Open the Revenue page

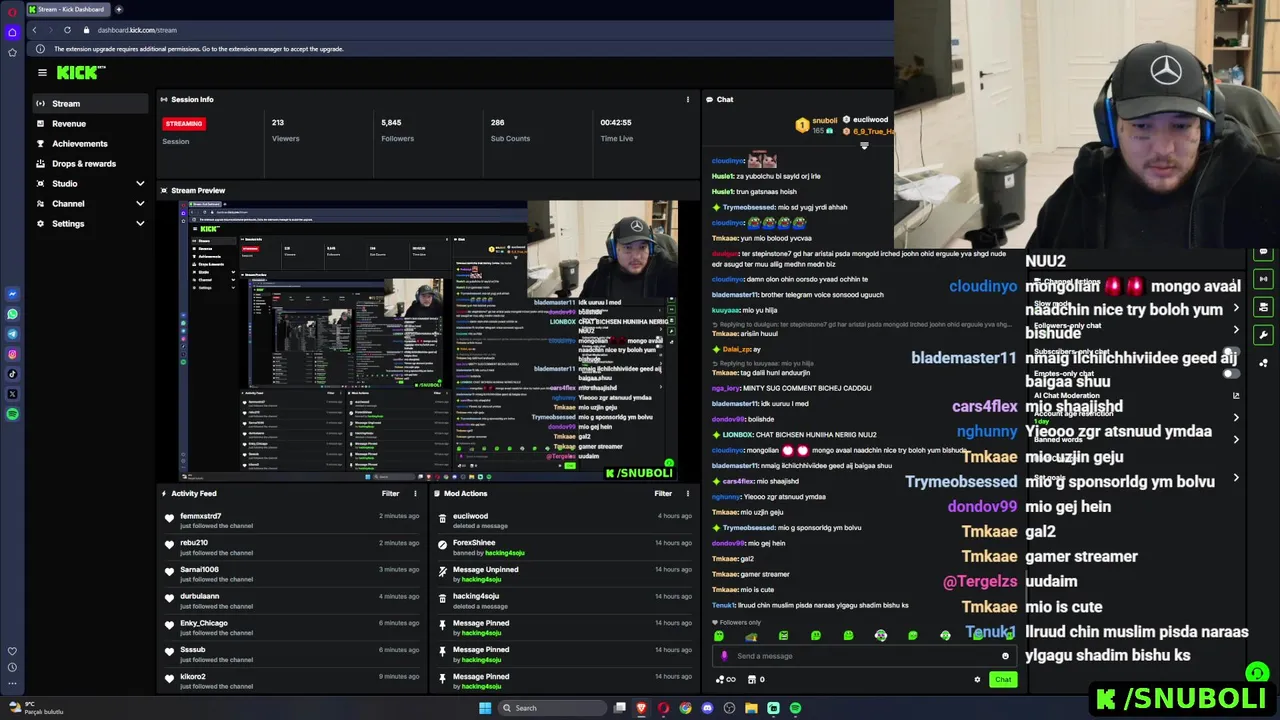coord(90,123)
